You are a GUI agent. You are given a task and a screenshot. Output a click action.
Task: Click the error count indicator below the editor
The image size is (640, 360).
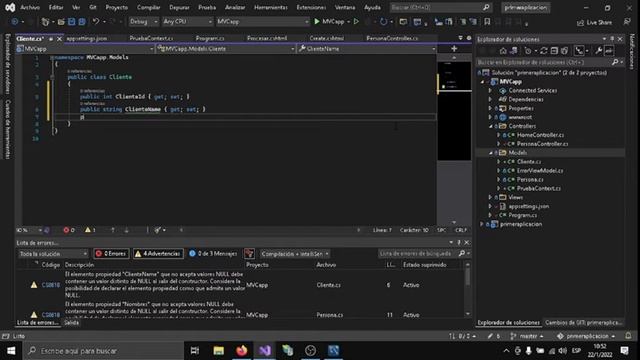point(69,230)
